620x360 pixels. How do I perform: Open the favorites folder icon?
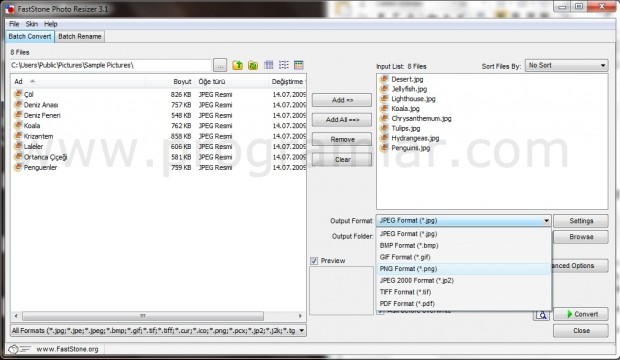click(x=253, y=65)
